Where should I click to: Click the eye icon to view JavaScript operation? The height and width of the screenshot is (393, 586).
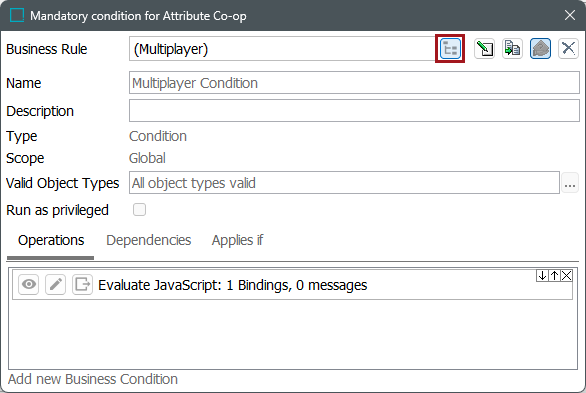(x=29, y=285)
